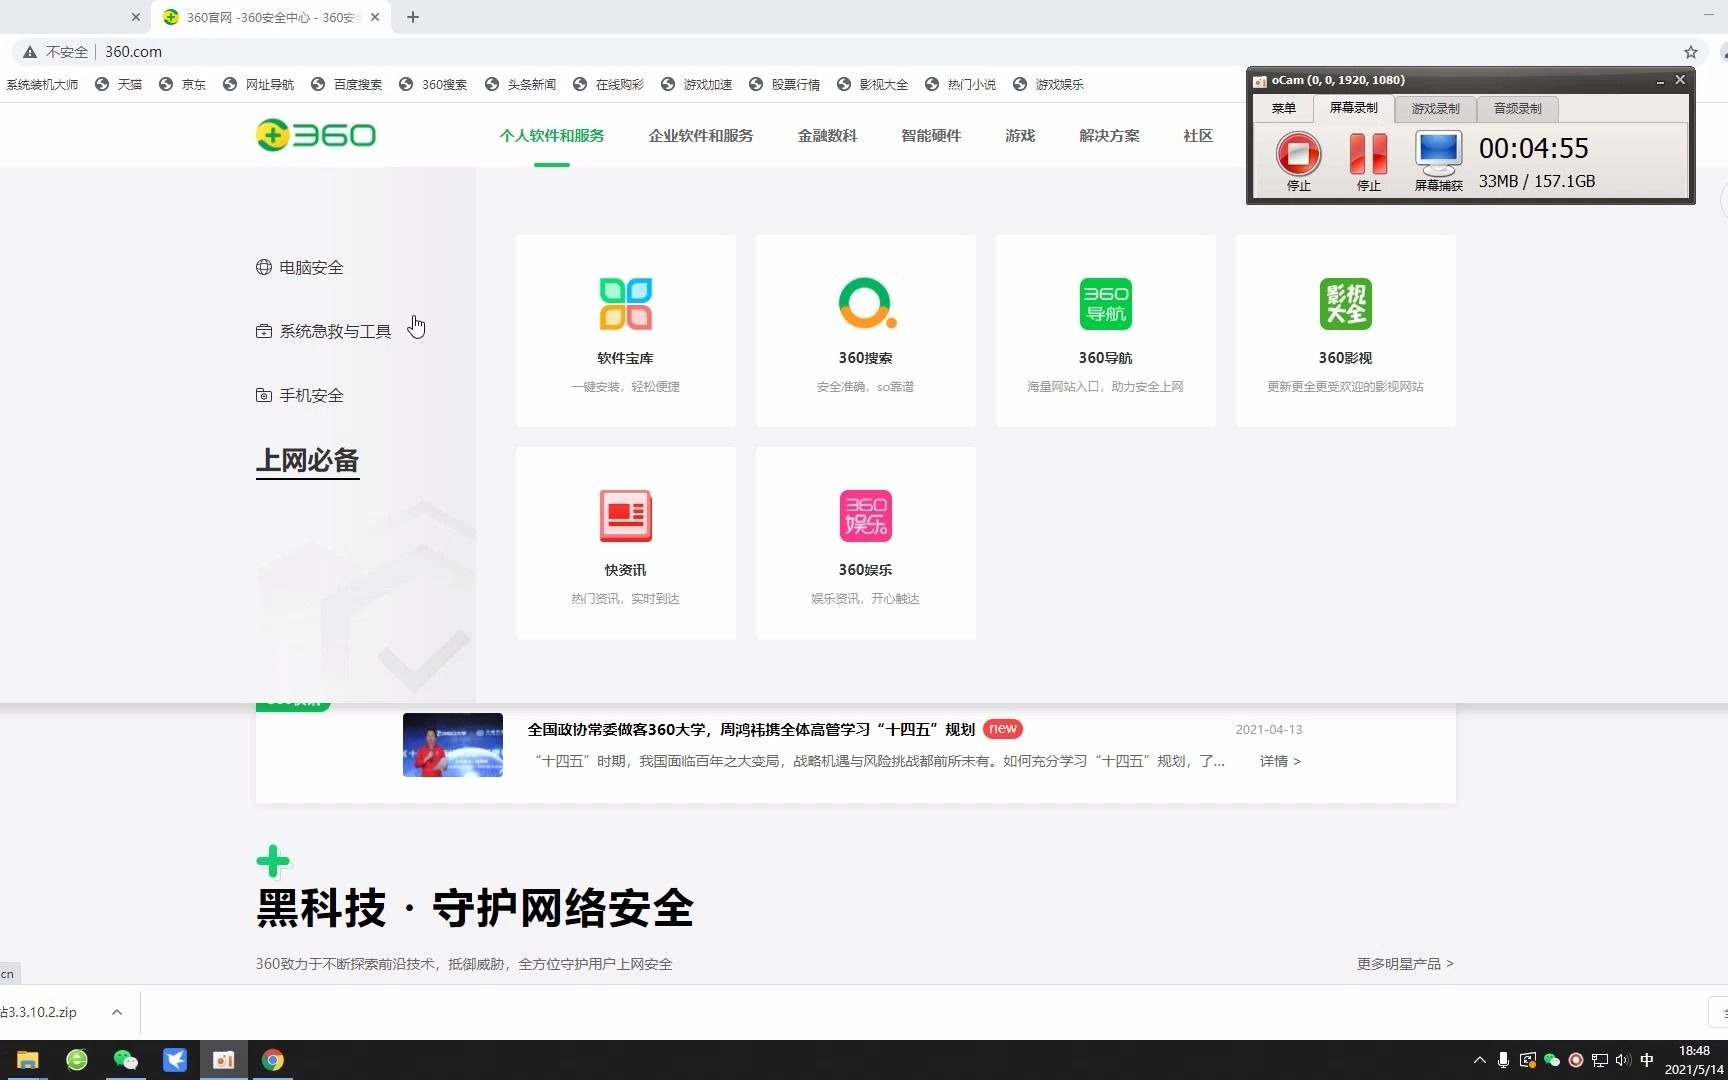This screenshot has width=1728, height=1080.
Task: Click the WeChat icon in system tray
Action: [1552, 1060]
